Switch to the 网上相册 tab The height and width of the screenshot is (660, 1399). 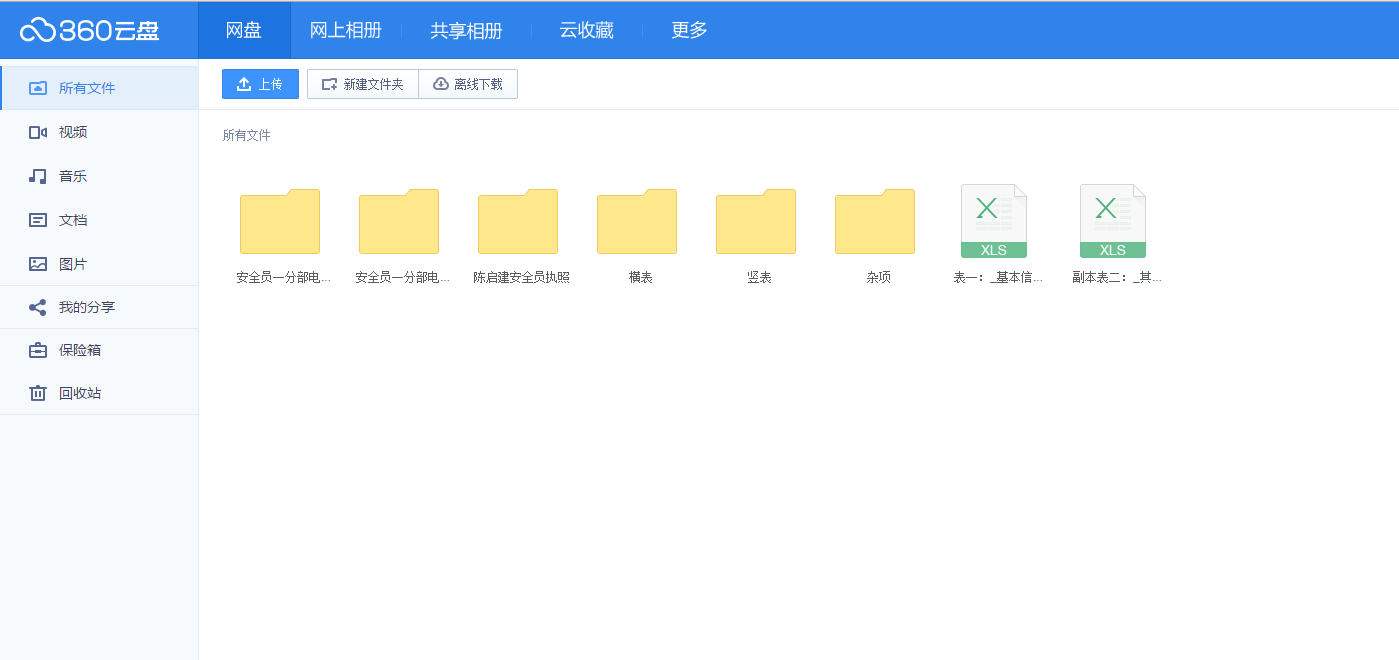pyautogui.click(x=346, y=30)
